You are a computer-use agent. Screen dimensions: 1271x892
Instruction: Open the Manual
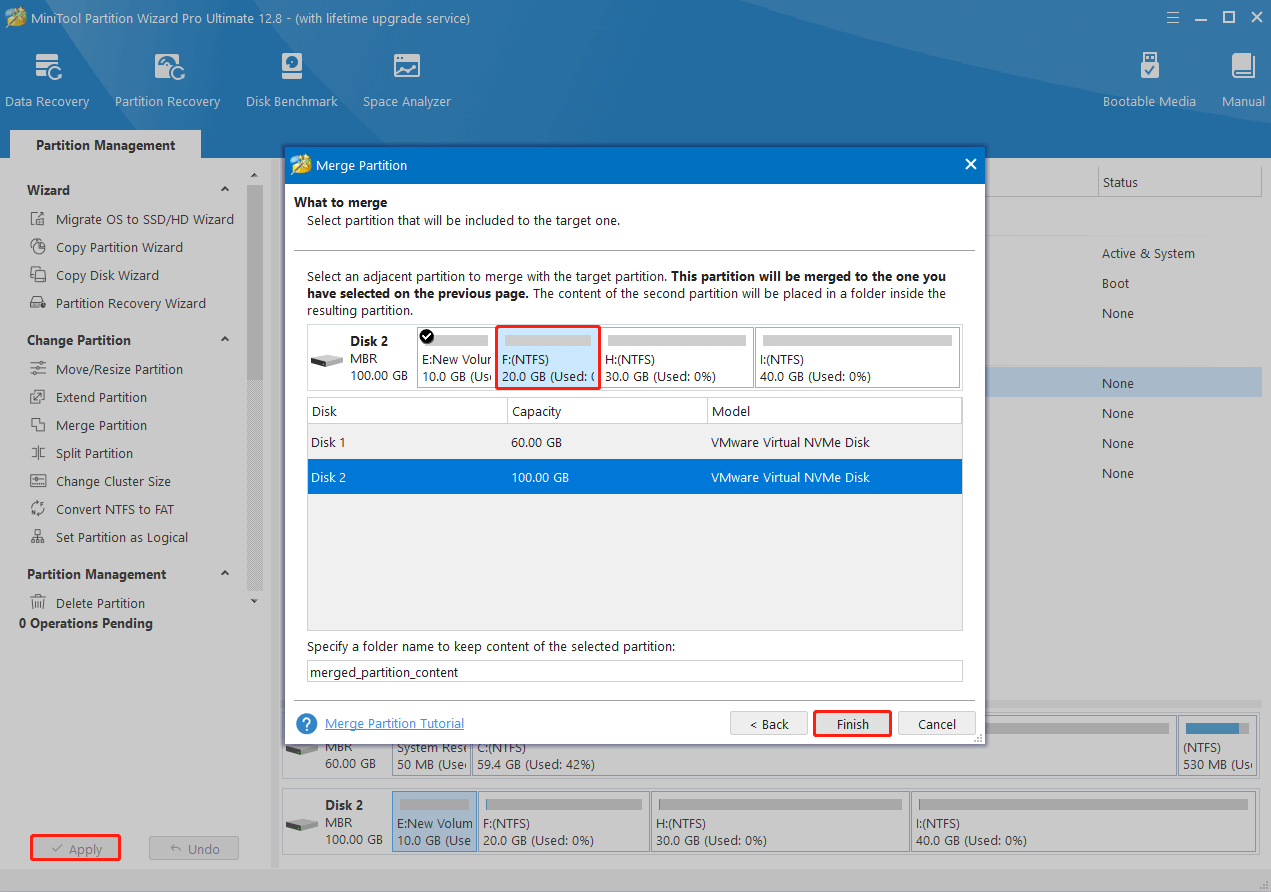1243,80
